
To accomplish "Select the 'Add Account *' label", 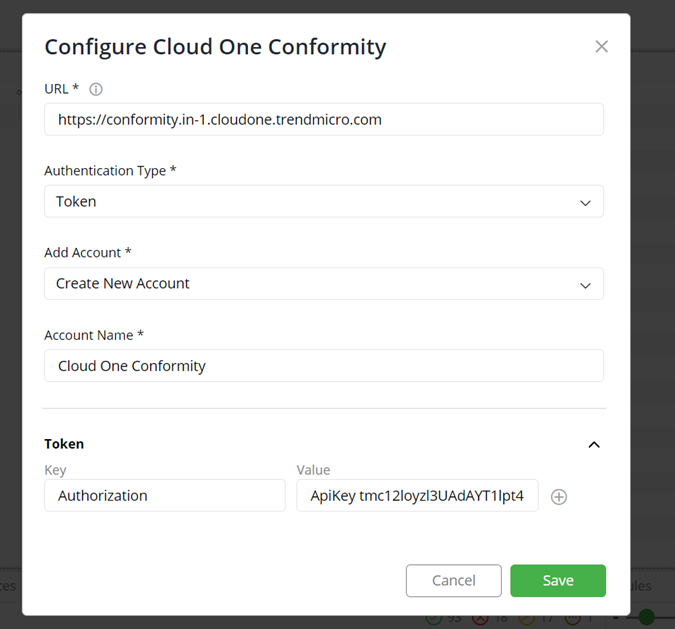I will [88, 252].
